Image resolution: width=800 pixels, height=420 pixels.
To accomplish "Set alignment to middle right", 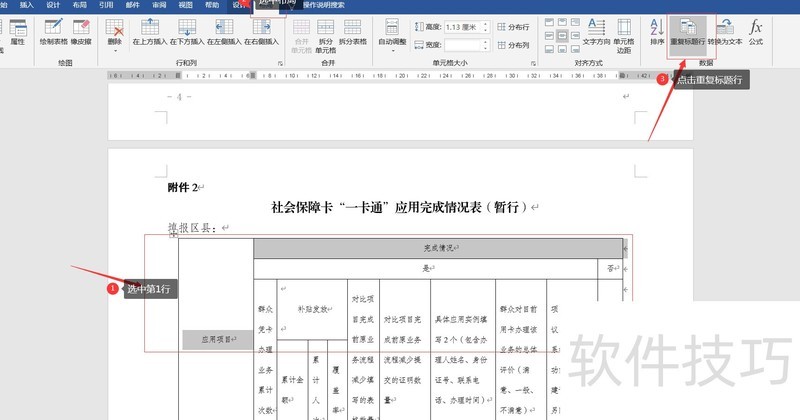I will point(575,36).
